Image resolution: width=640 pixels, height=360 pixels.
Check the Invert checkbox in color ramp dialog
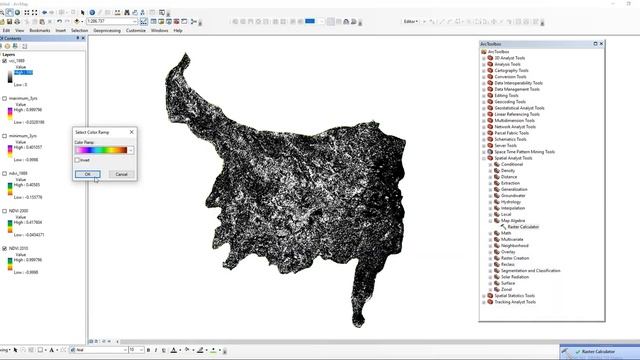click(77, 160)
